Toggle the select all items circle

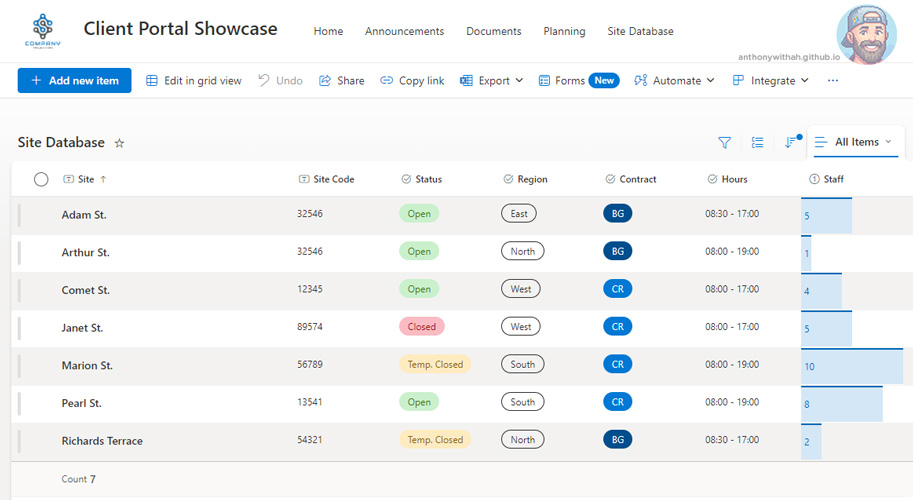tap(41, 179)
